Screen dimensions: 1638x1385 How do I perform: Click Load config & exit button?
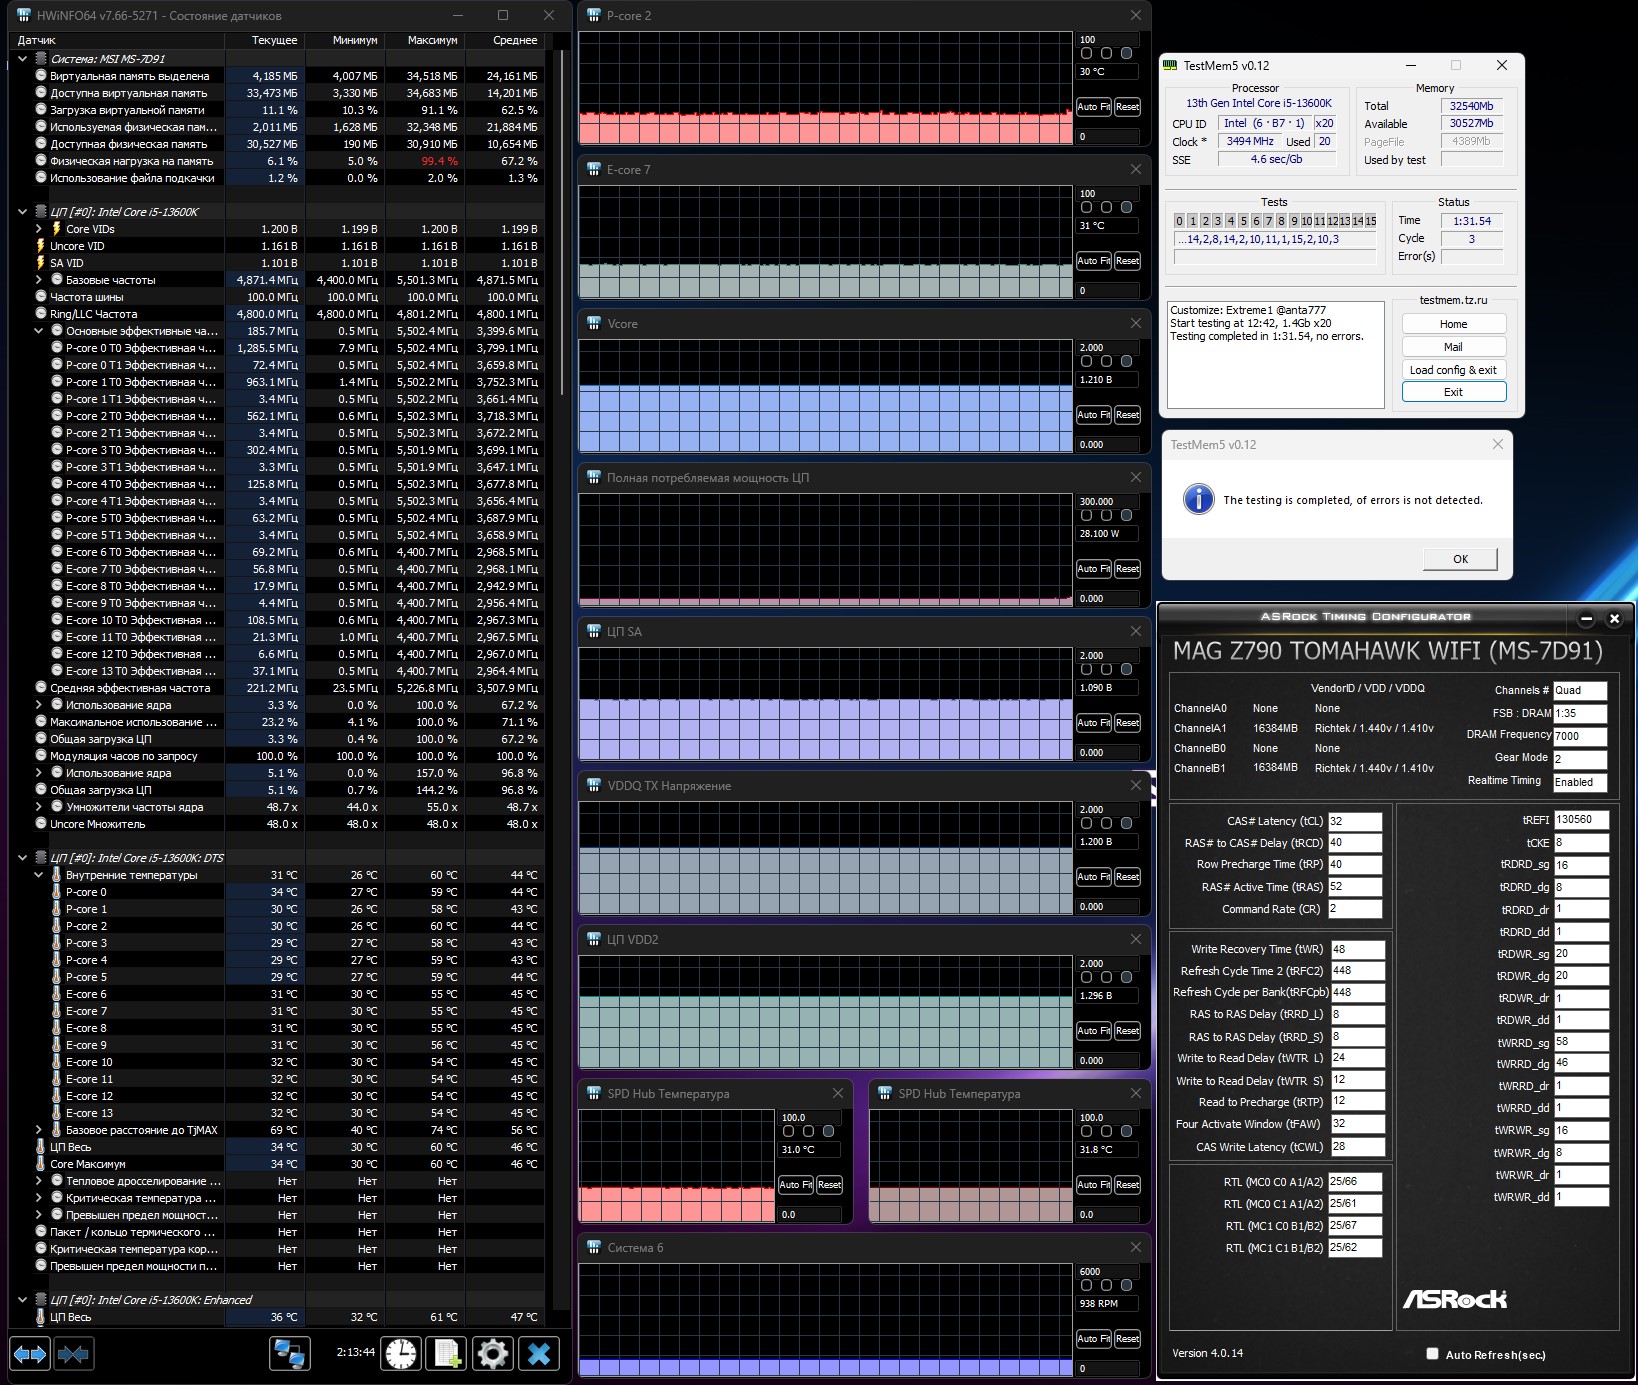(1453, 370)
